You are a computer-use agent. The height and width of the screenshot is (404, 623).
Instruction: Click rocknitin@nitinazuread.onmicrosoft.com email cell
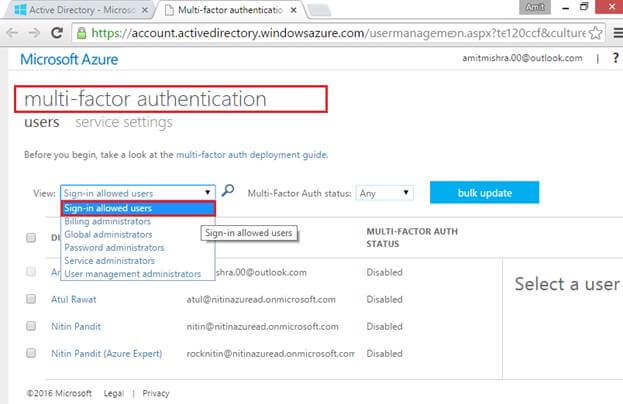click(x=271, y=354)
